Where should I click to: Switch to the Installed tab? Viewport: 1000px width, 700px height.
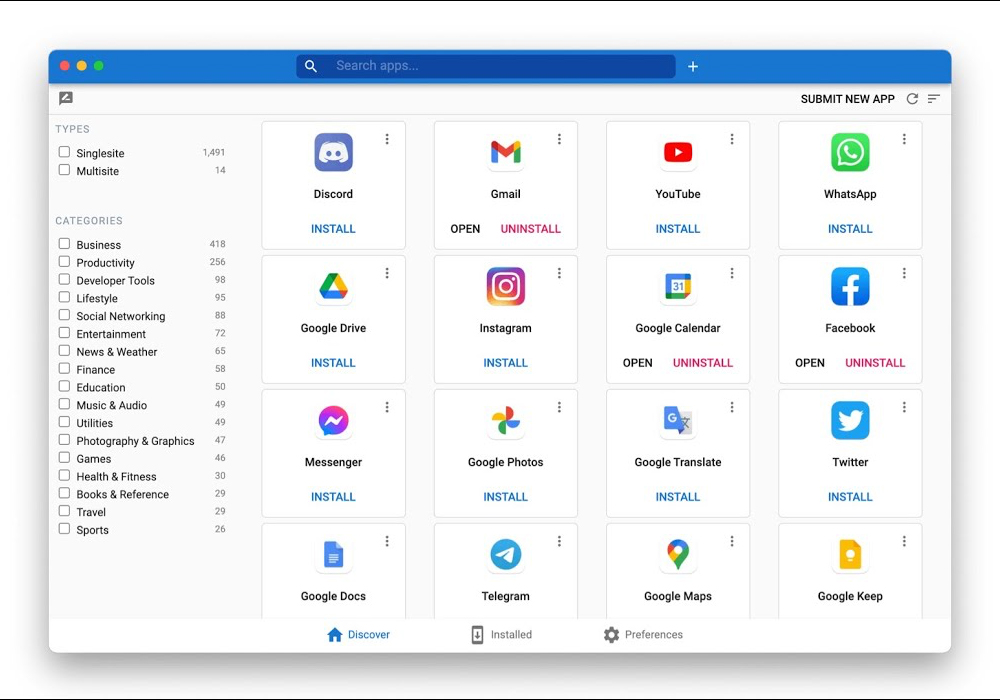[x=501, y=635]
